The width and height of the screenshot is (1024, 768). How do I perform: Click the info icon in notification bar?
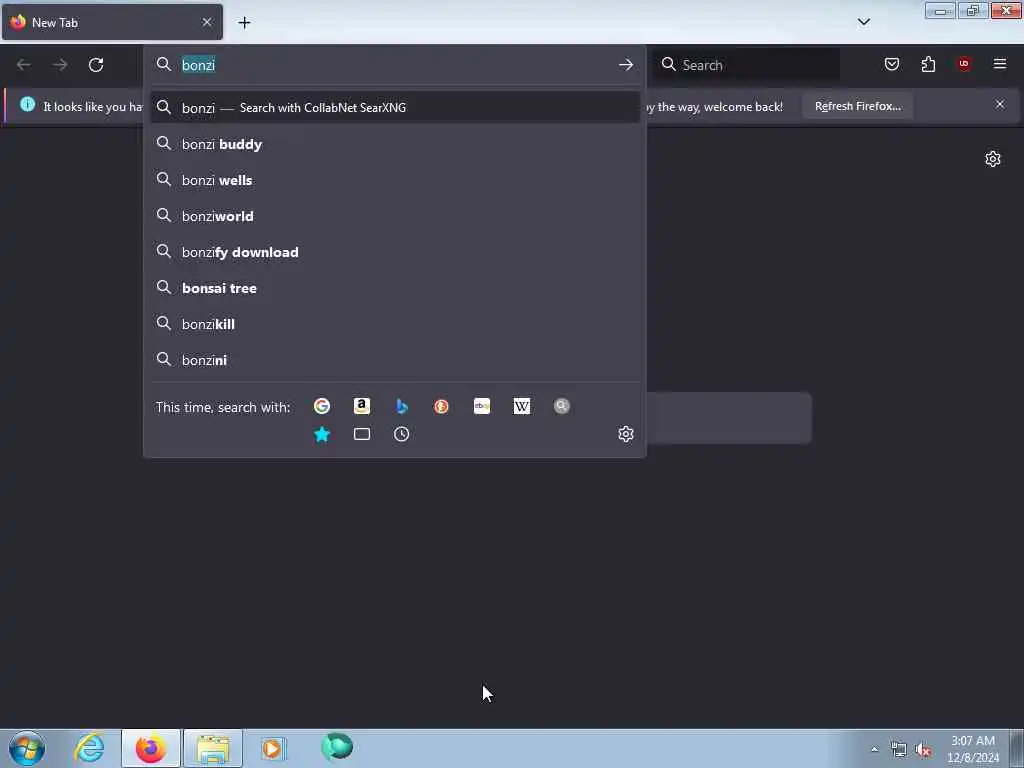(27, 104)
